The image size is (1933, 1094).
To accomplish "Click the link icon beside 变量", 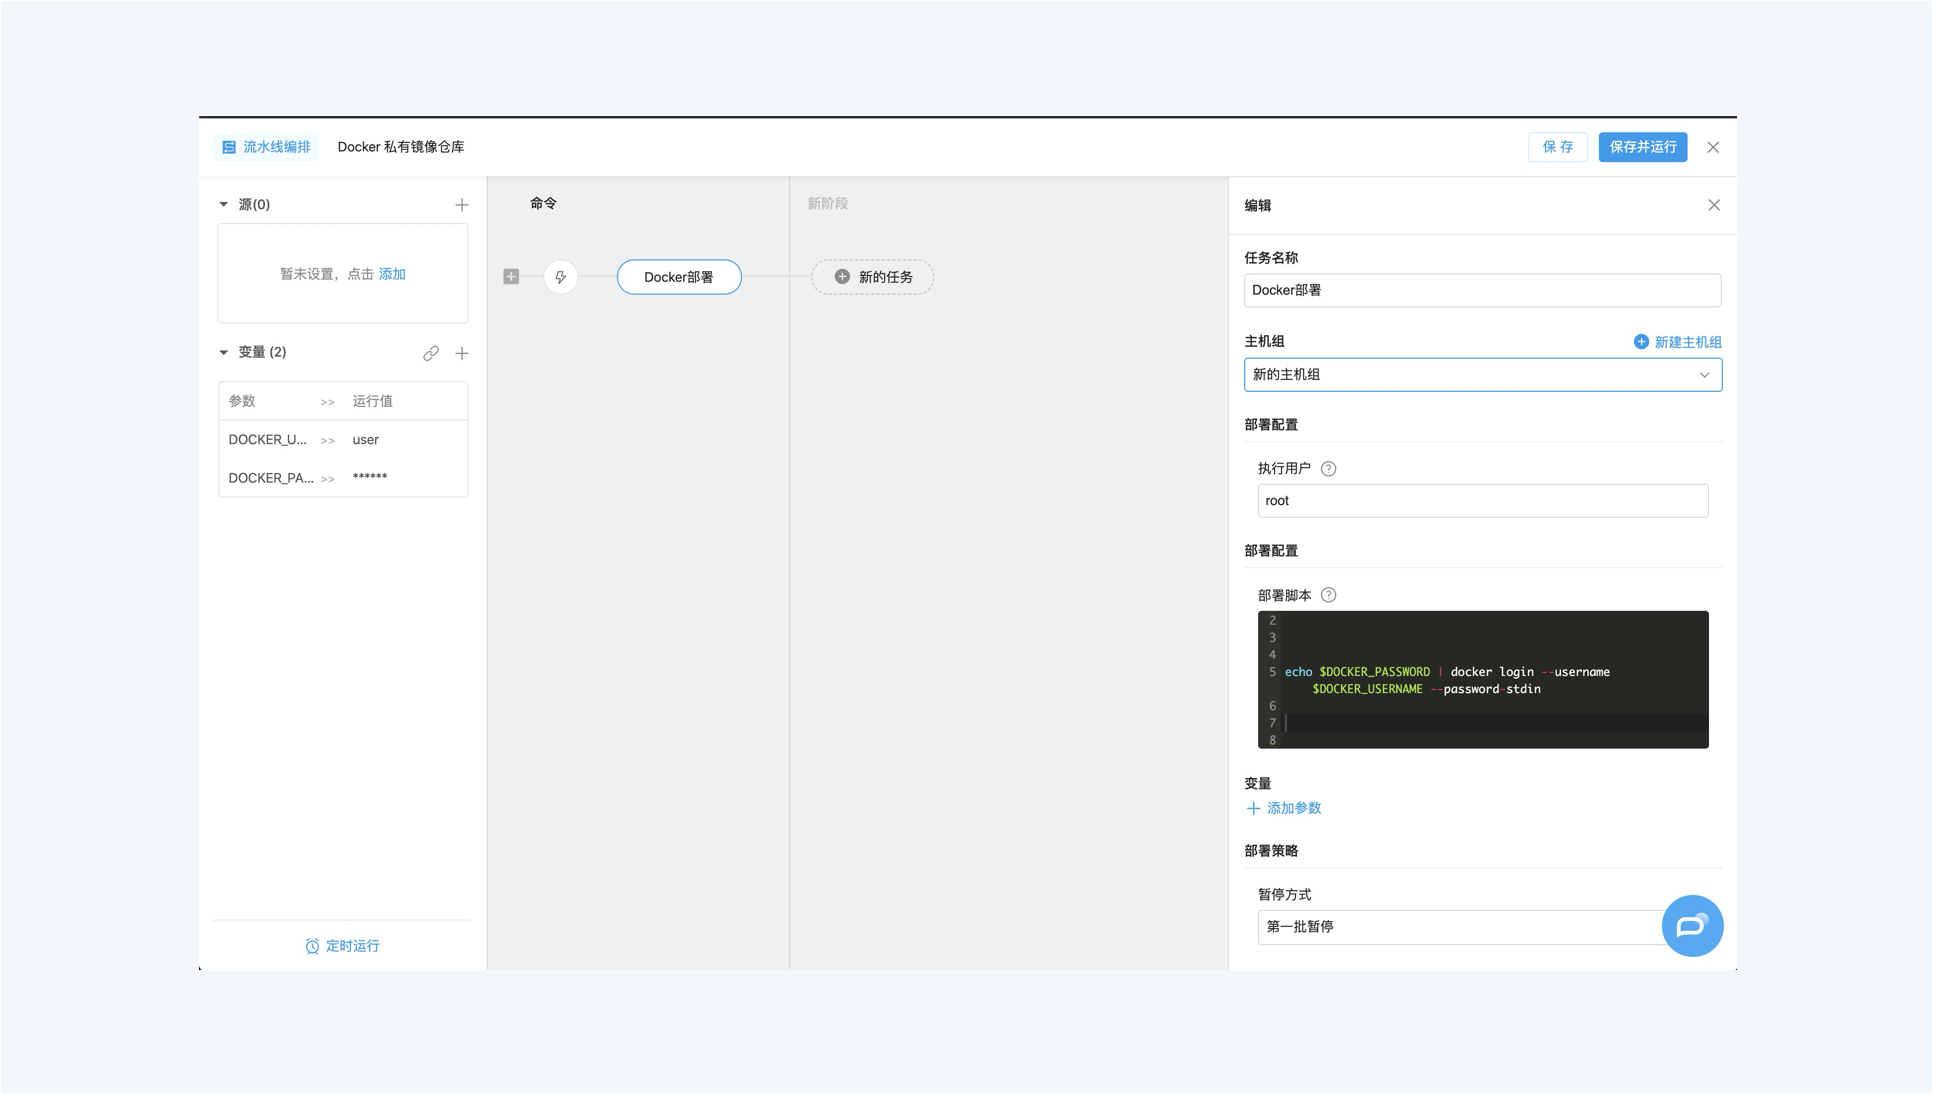I will click(430, 353).
